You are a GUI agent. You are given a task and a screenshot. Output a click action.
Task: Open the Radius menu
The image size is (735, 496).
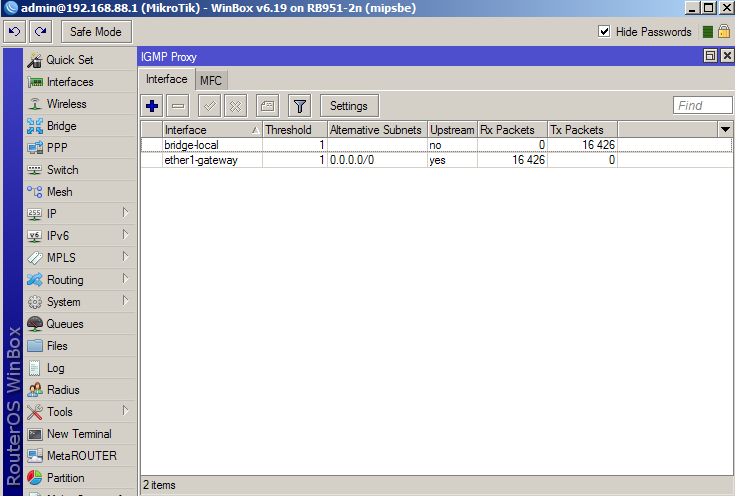[x=80, y=390]
